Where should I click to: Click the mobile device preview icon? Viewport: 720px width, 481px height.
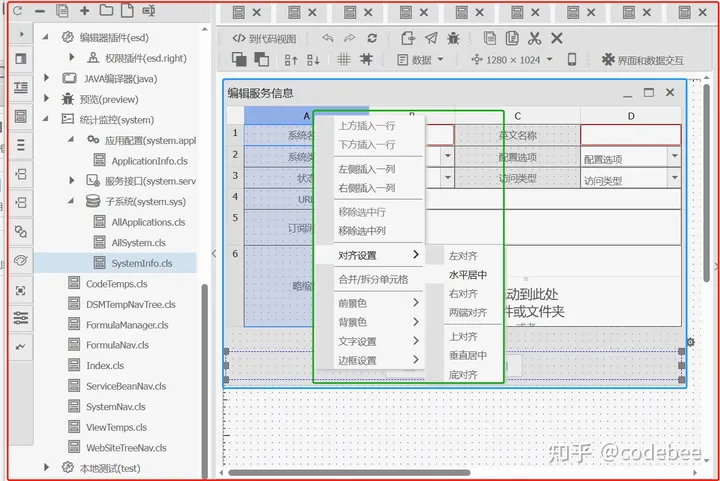coord(572,60)
